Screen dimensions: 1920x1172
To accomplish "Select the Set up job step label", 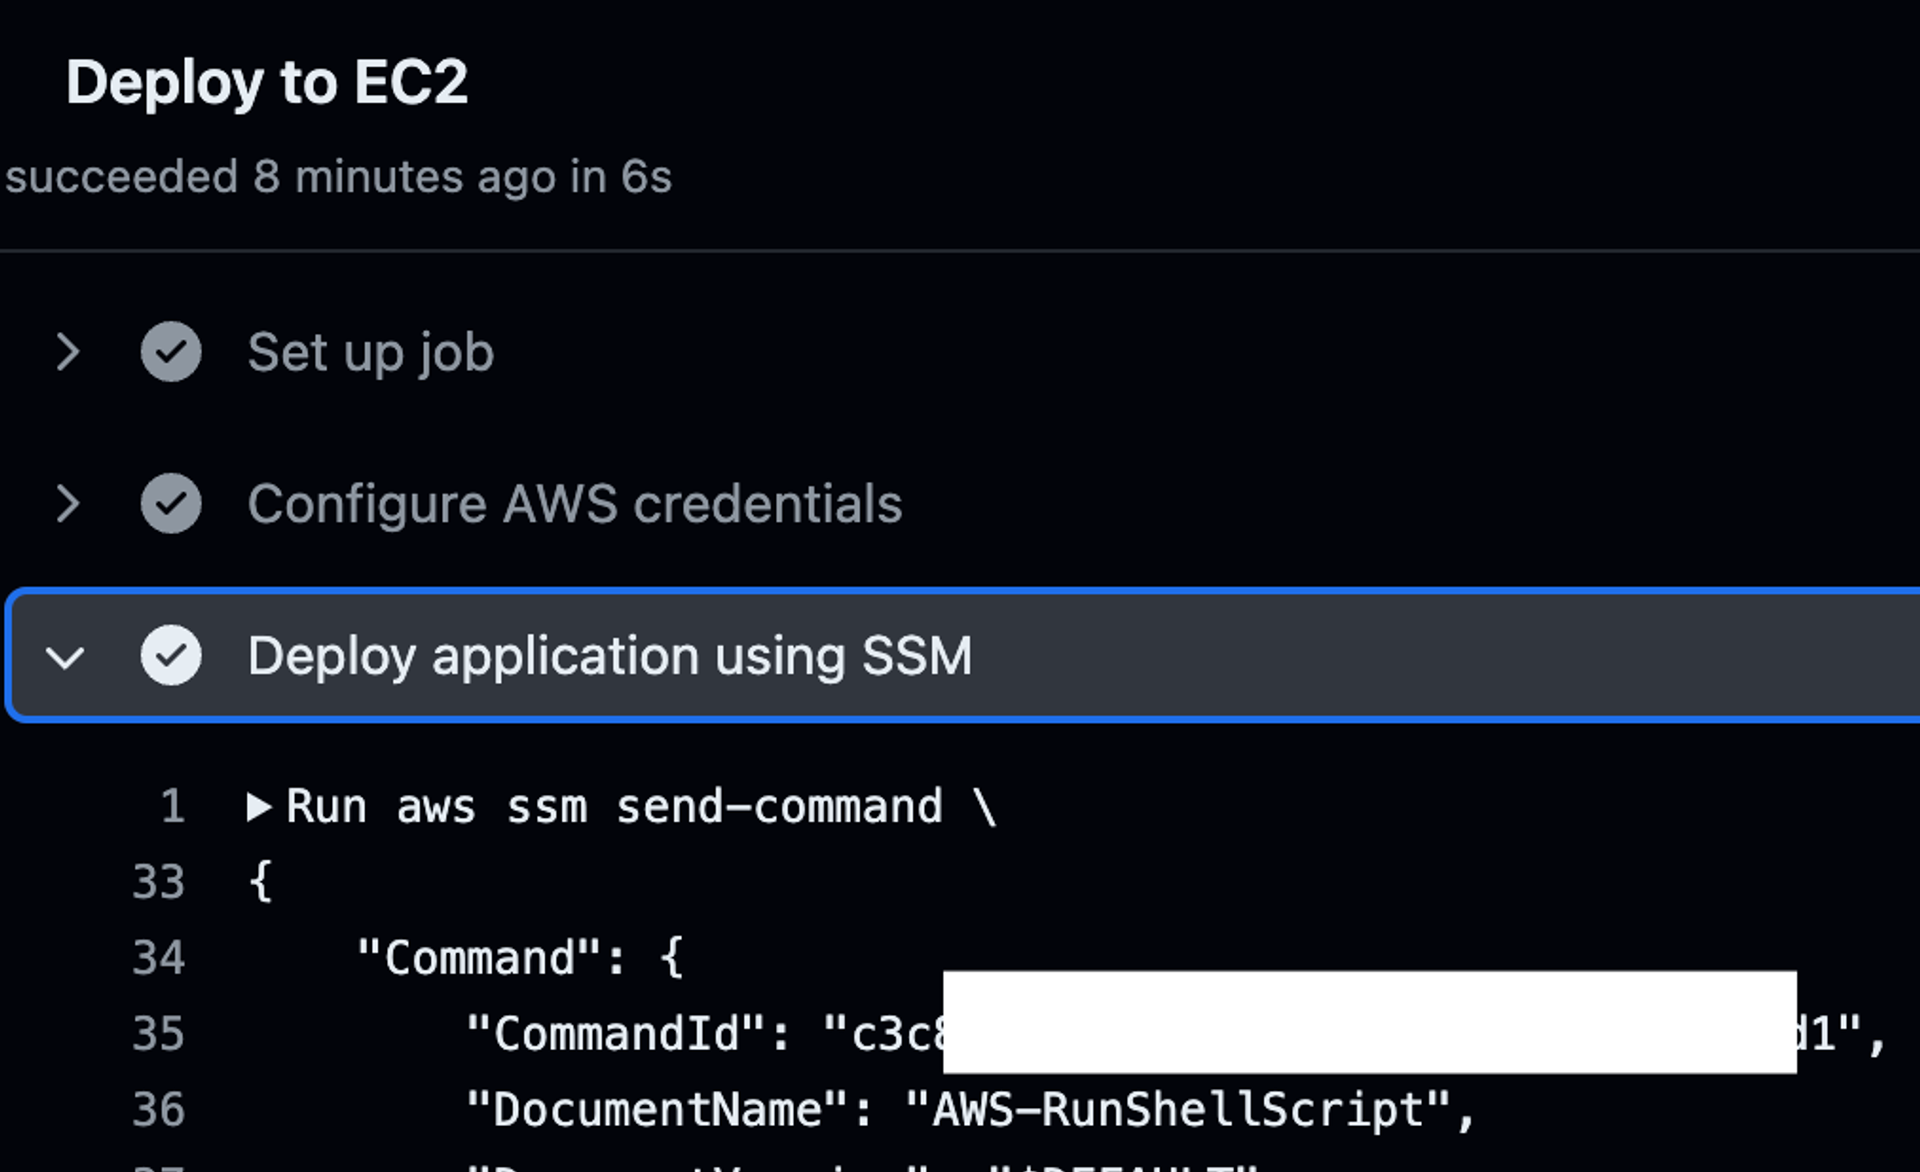I will point(371,353).
